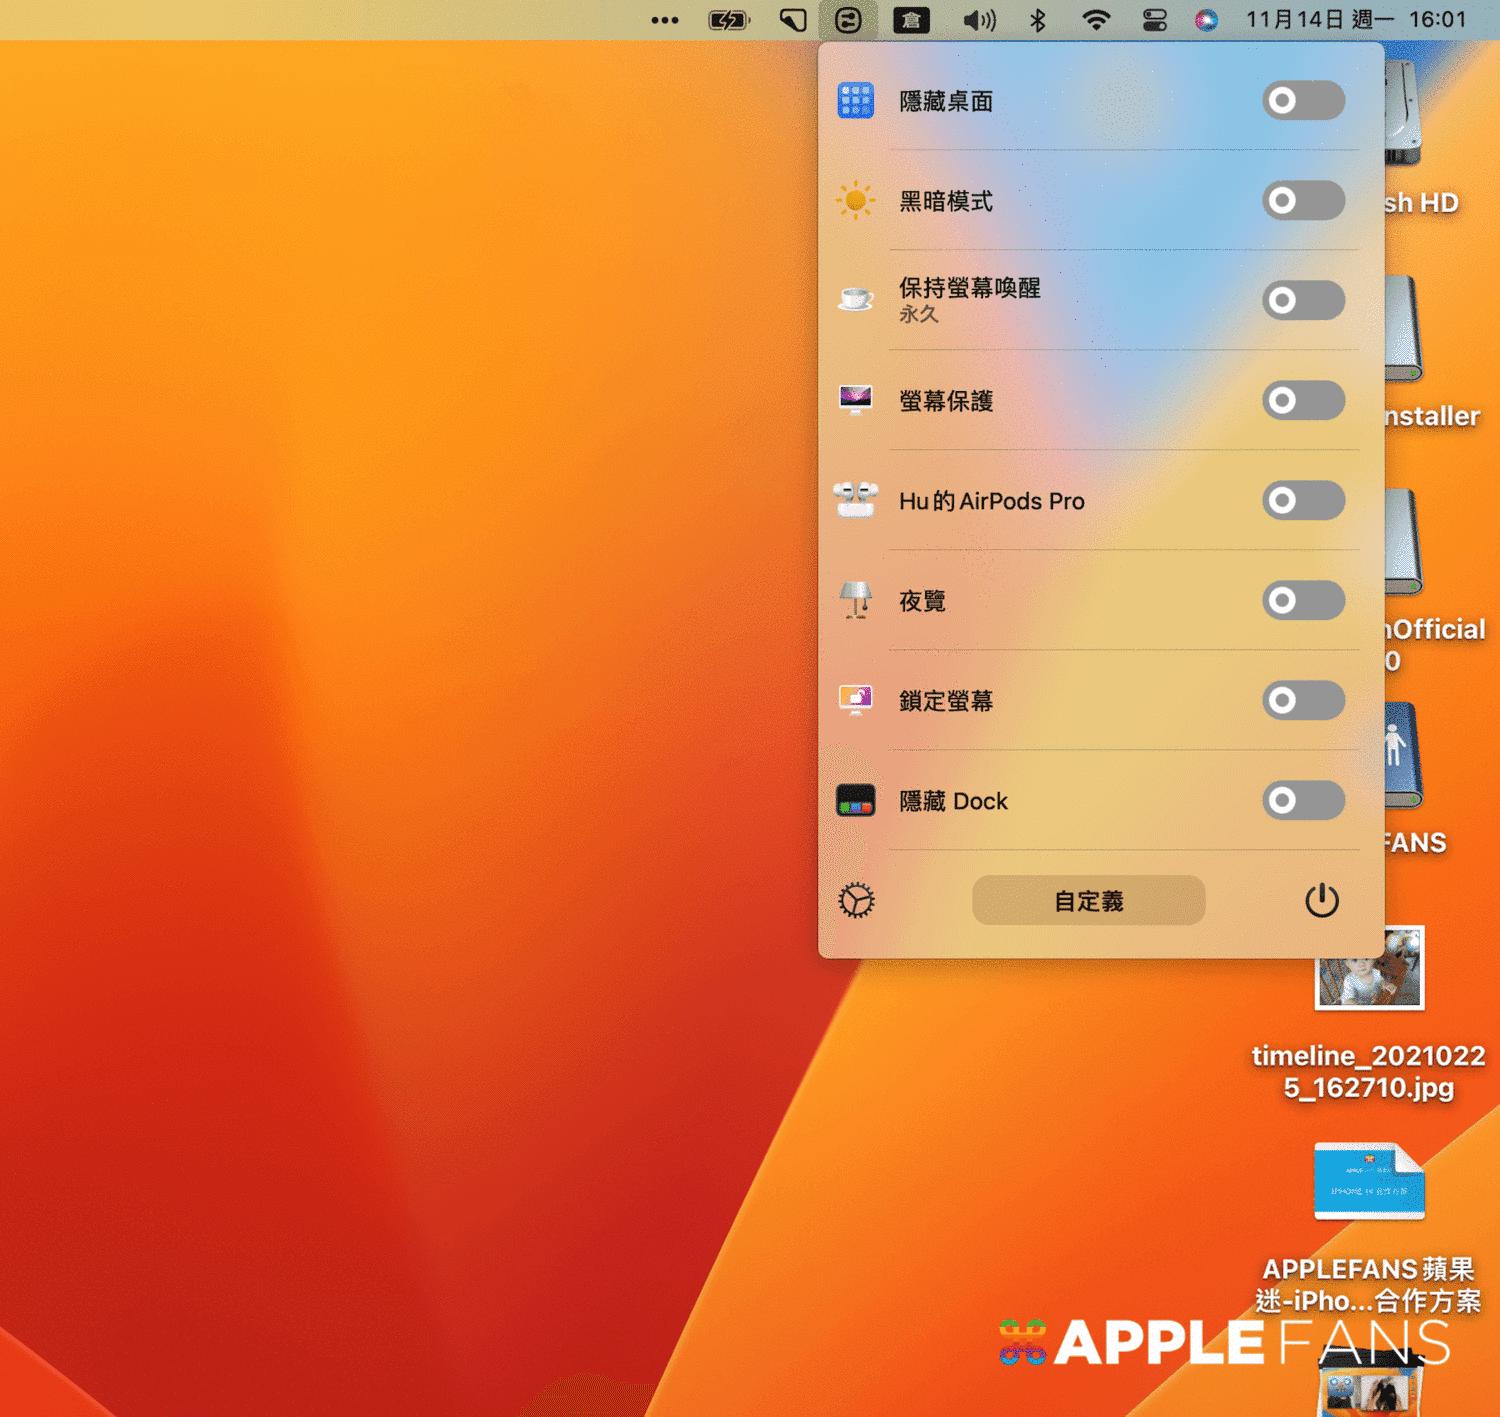The width and height of the screenshot is (1500, 1417).
Task: Click the Siri icon in menu bar
Action: coord(1206,20)
